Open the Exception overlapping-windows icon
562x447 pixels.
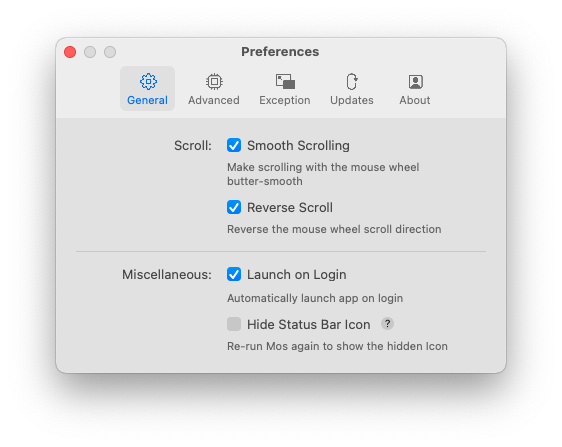285,81
